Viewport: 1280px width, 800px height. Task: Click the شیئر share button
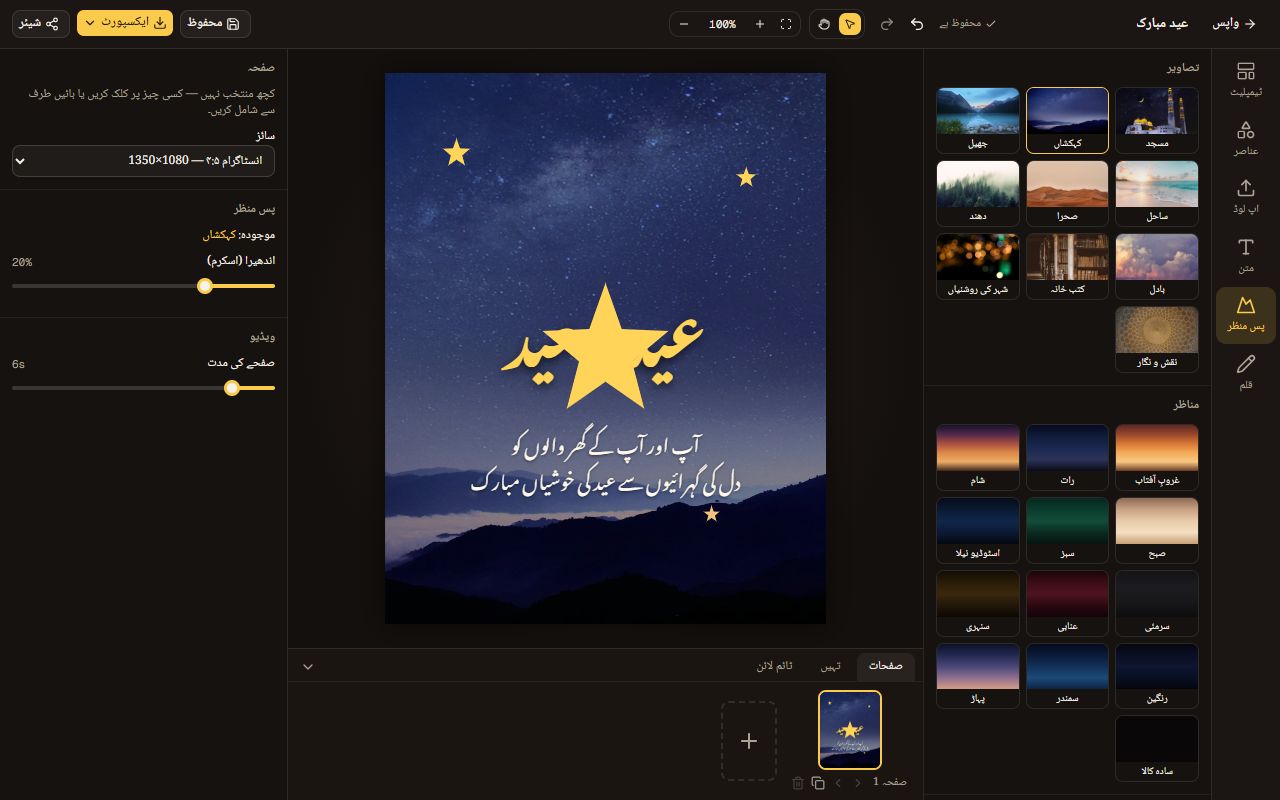pyautogui.click(x=41, y=23)
